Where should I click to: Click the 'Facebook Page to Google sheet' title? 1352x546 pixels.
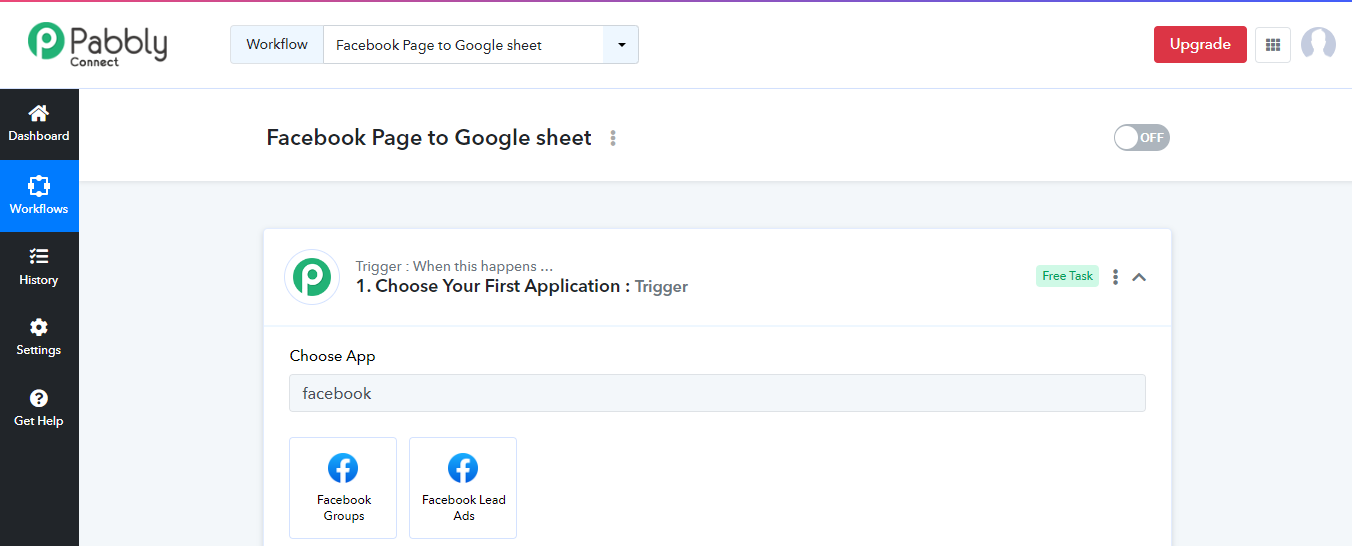click(429, 138)
